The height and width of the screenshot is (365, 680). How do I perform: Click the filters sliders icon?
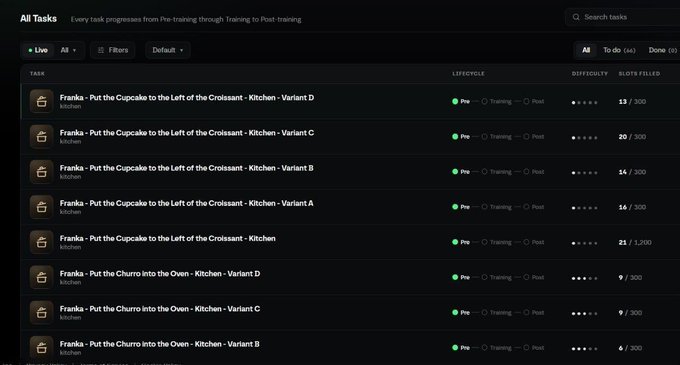[101, 50]
